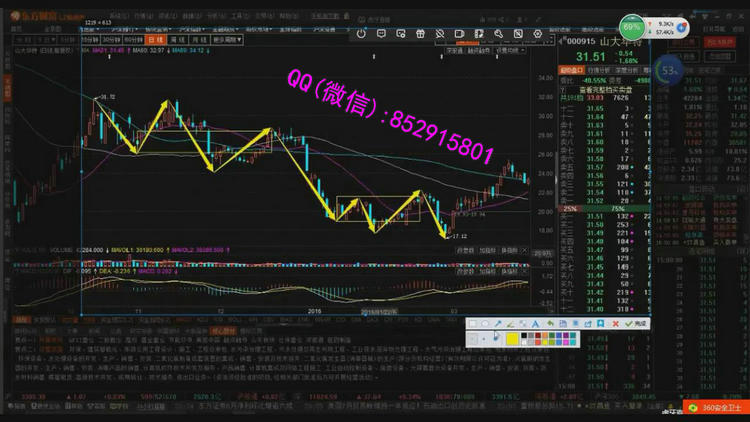Select the rectangle shape annotation tool
This screenshot has width=750, height=422.
coord(473,324)
